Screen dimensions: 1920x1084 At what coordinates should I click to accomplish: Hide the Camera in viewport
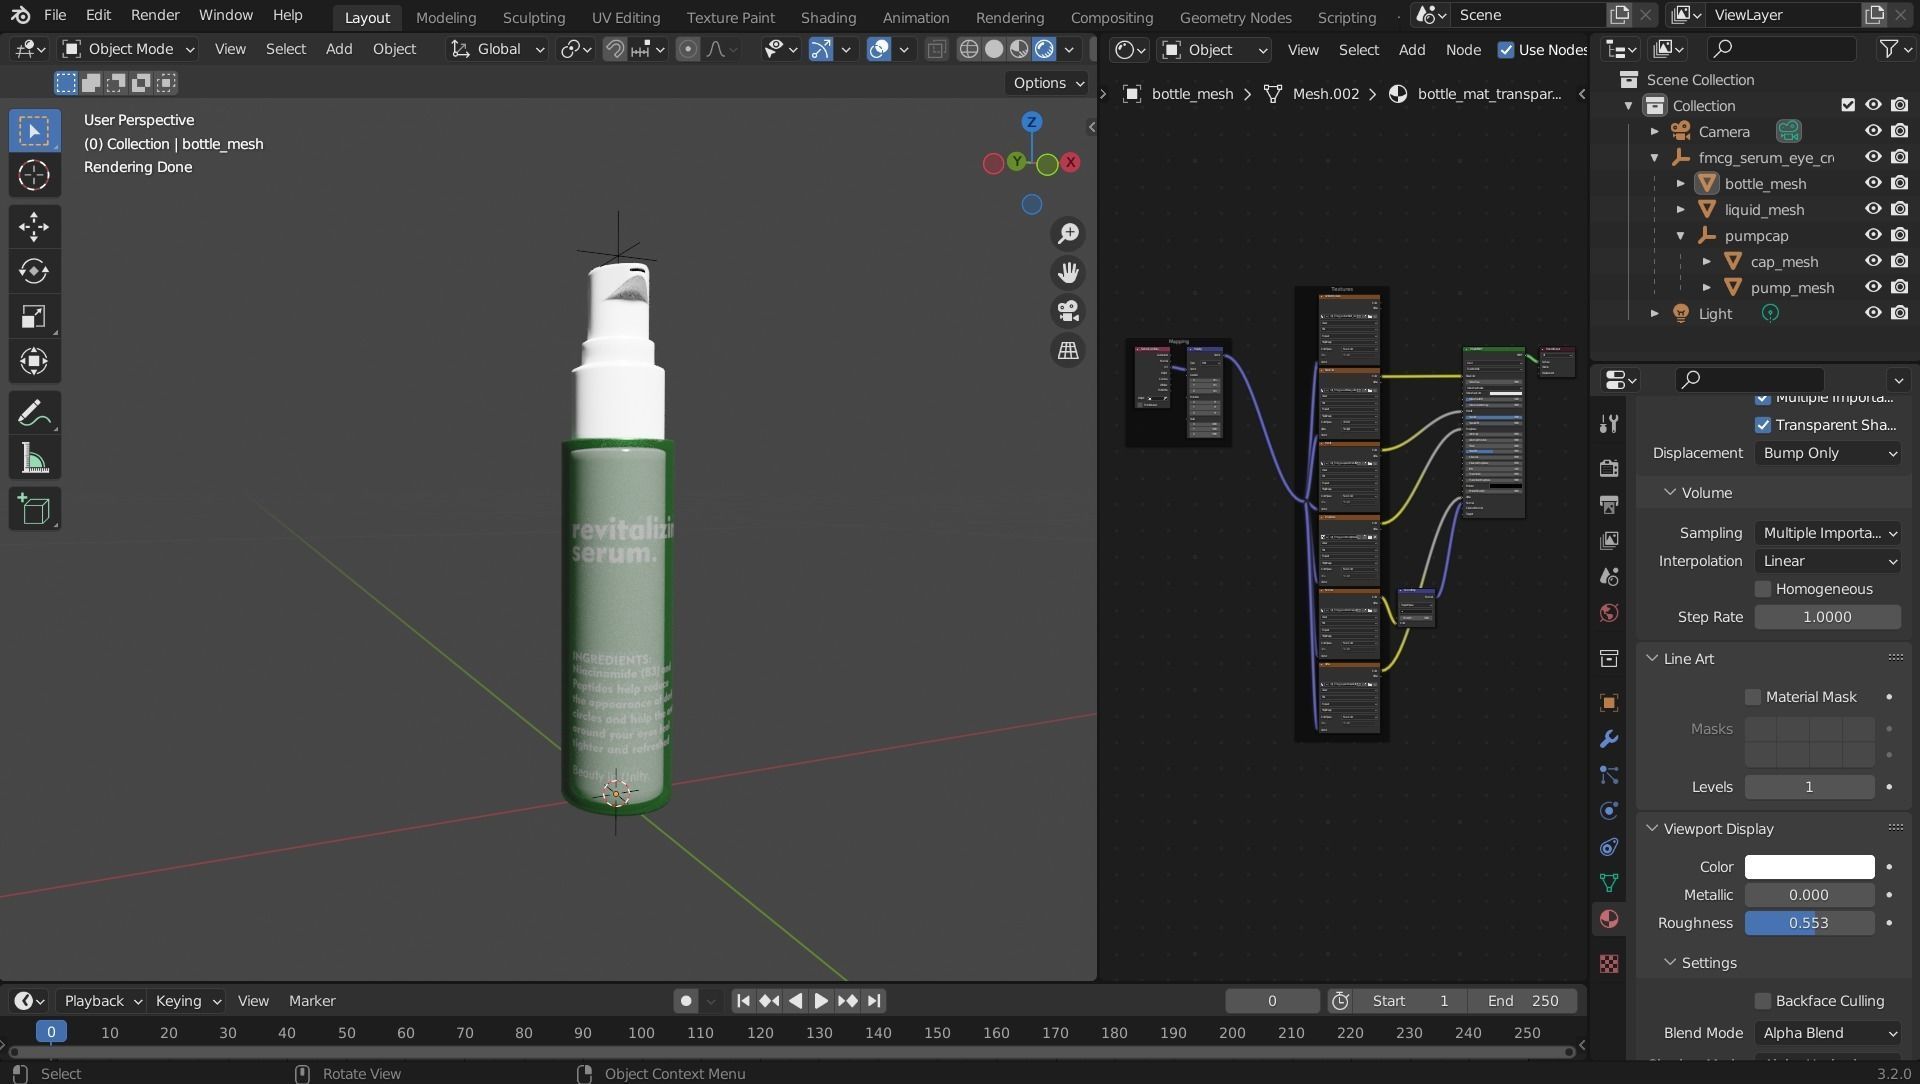(1873, 131)
